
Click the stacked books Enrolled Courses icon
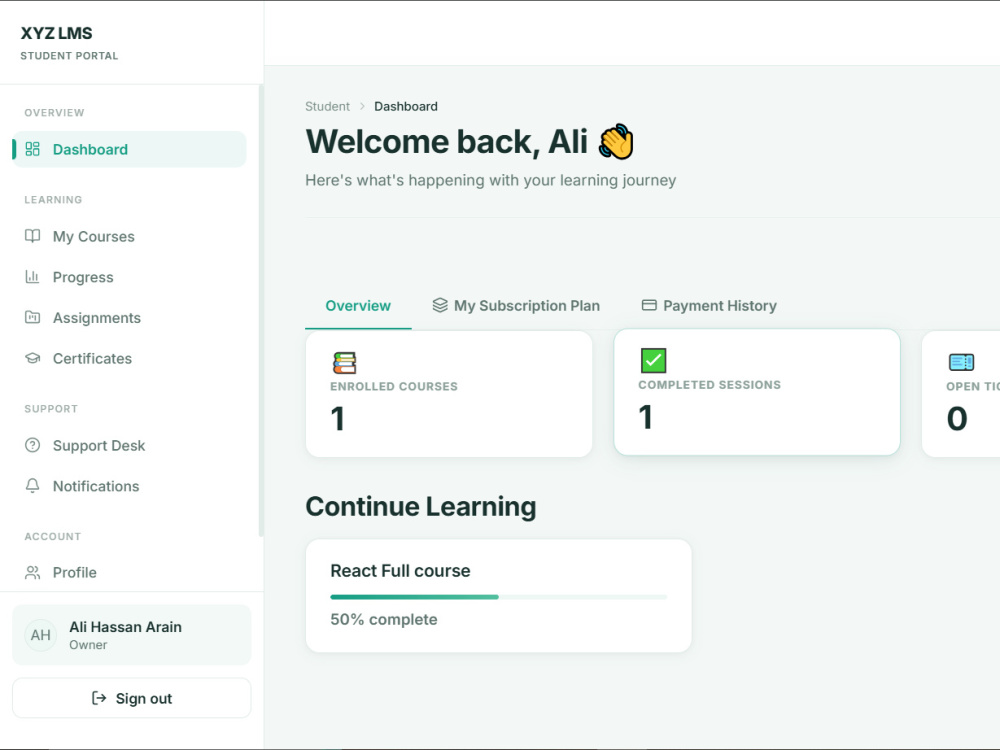coord(344,362)
